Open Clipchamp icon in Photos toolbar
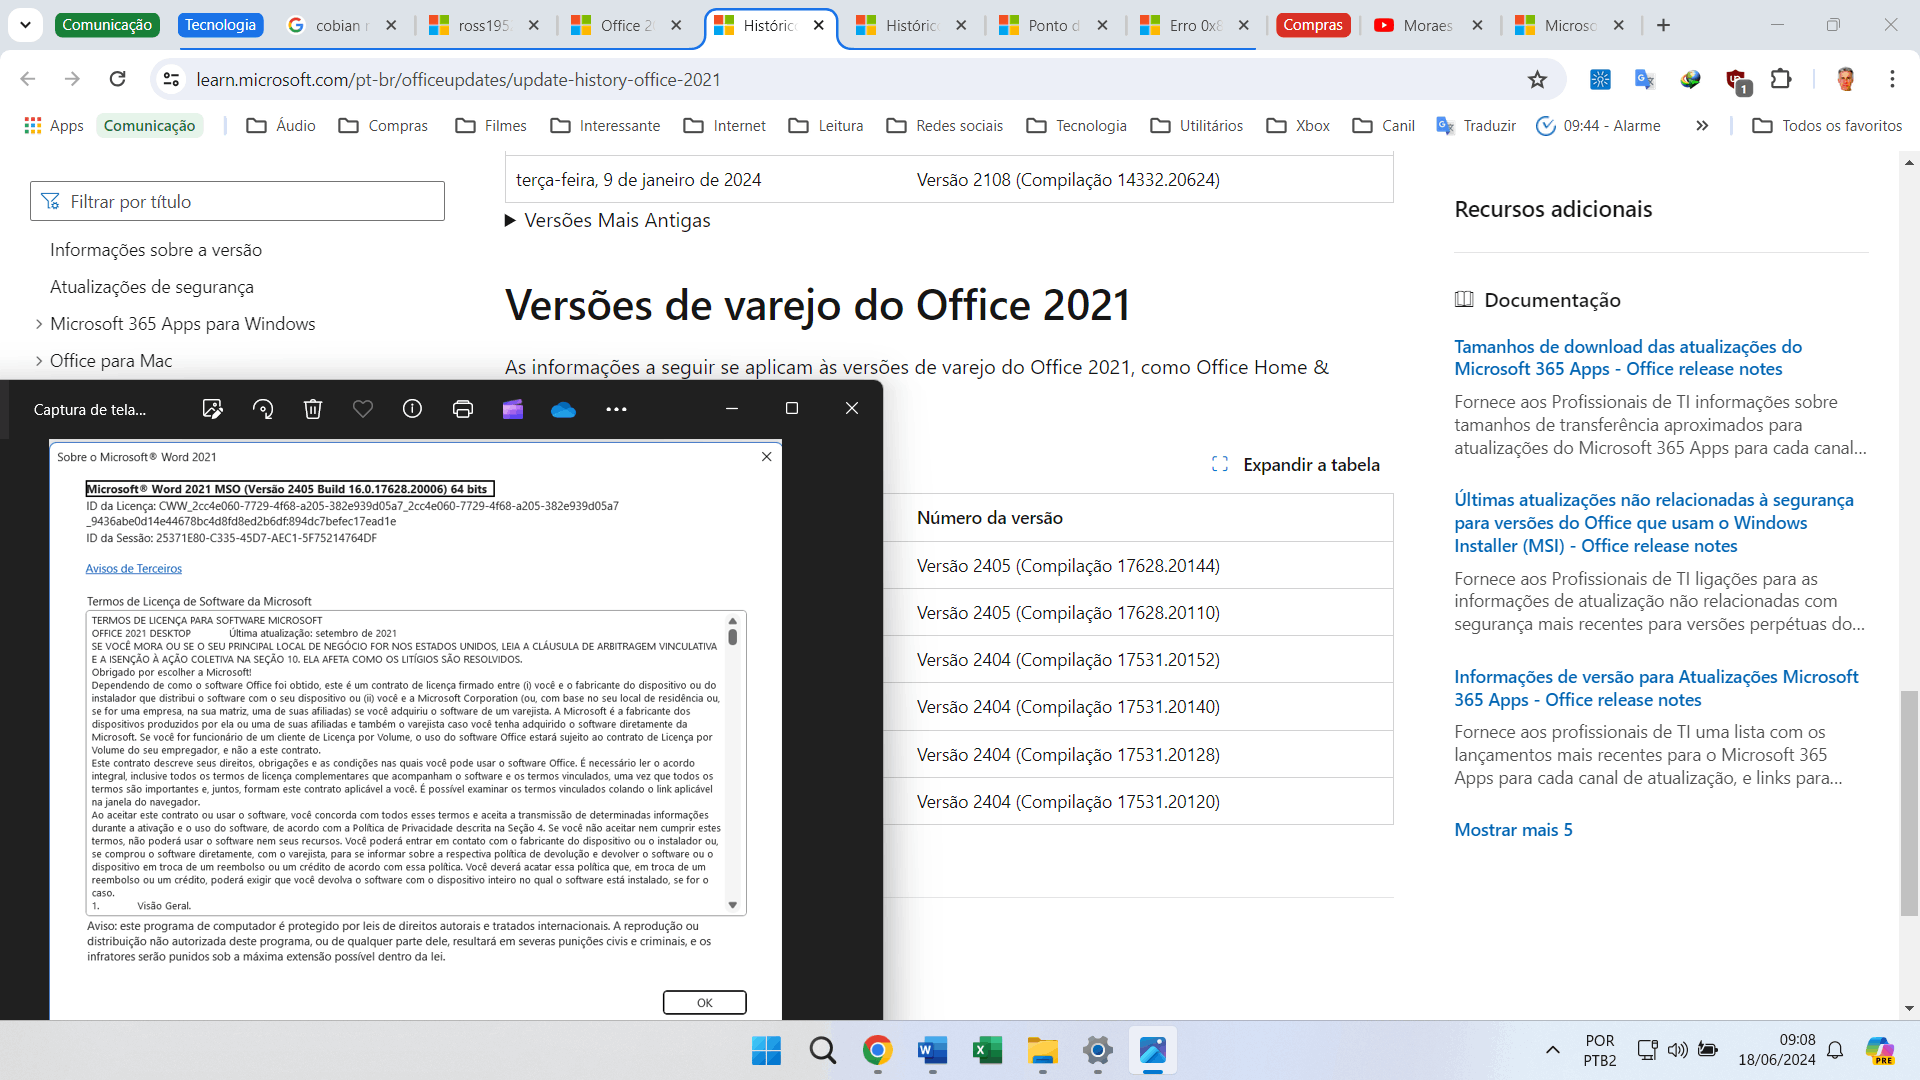The width and height of the screenshot is (1920, 1080). point(513,409)
